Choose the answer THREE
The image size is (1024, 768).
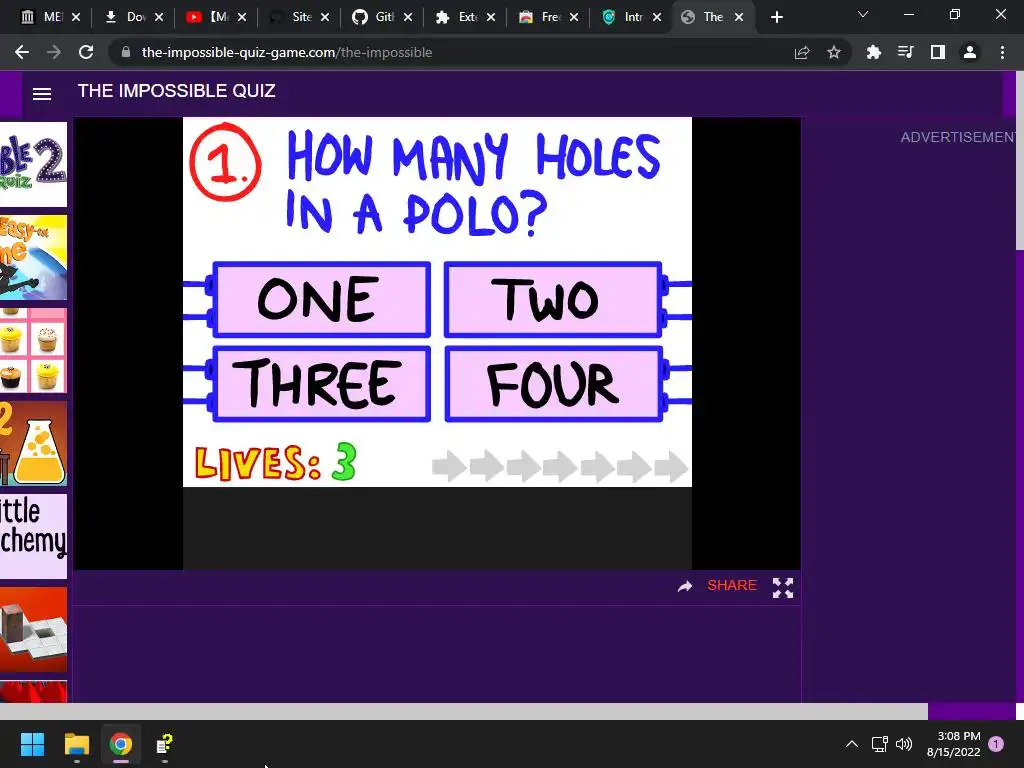[321, 384]
